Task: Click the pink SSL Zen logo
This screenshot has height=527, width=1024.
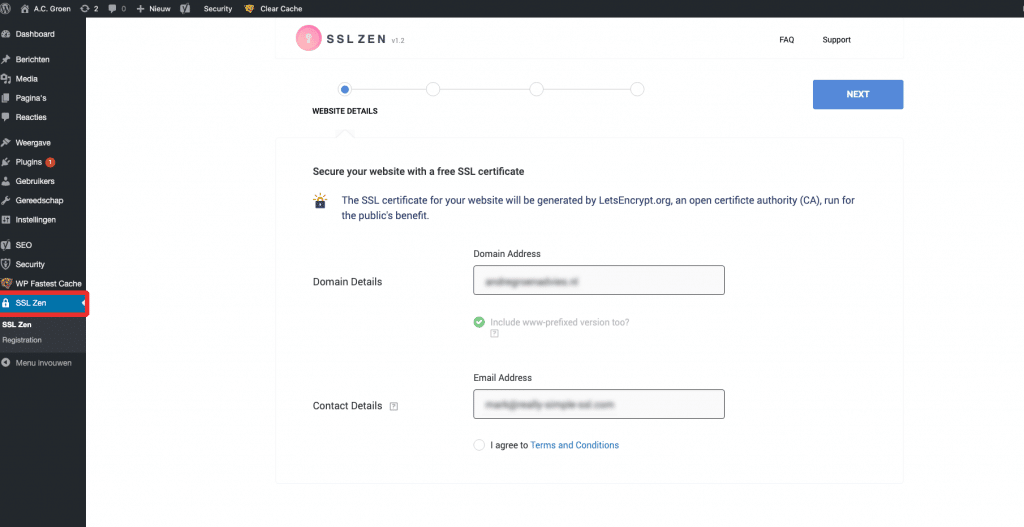Action: click(308, 39)
